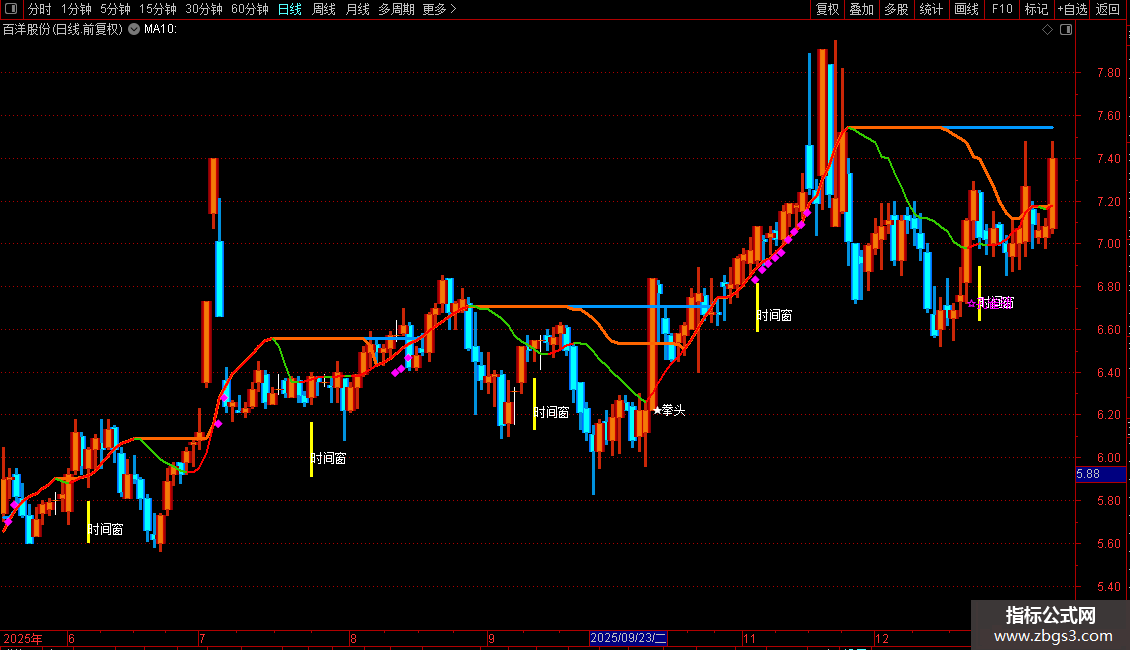Click month 7 on the time axis
This screenshot has width=1130, height=650.
point(203,638)
